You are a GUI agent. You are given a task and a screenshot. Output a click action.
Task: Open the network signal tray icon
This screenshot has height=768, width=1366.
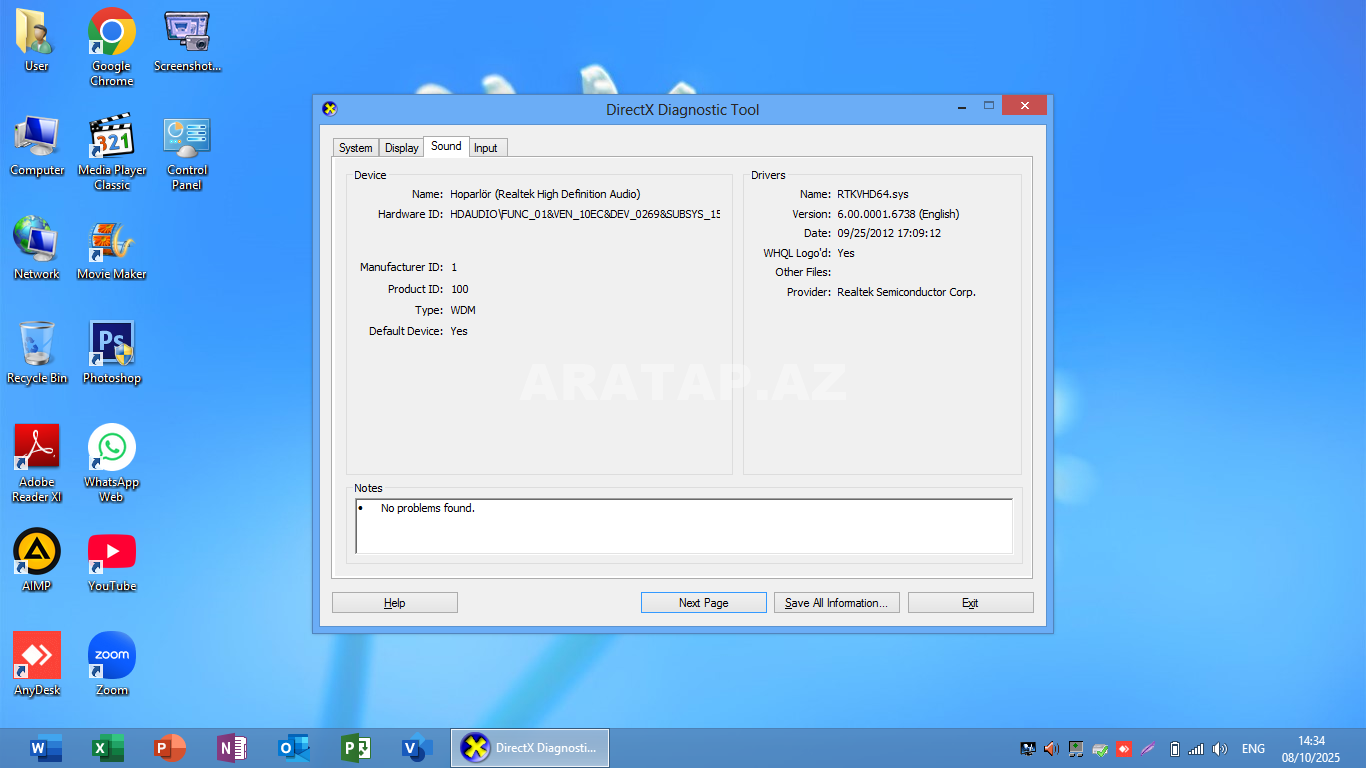1196,748
